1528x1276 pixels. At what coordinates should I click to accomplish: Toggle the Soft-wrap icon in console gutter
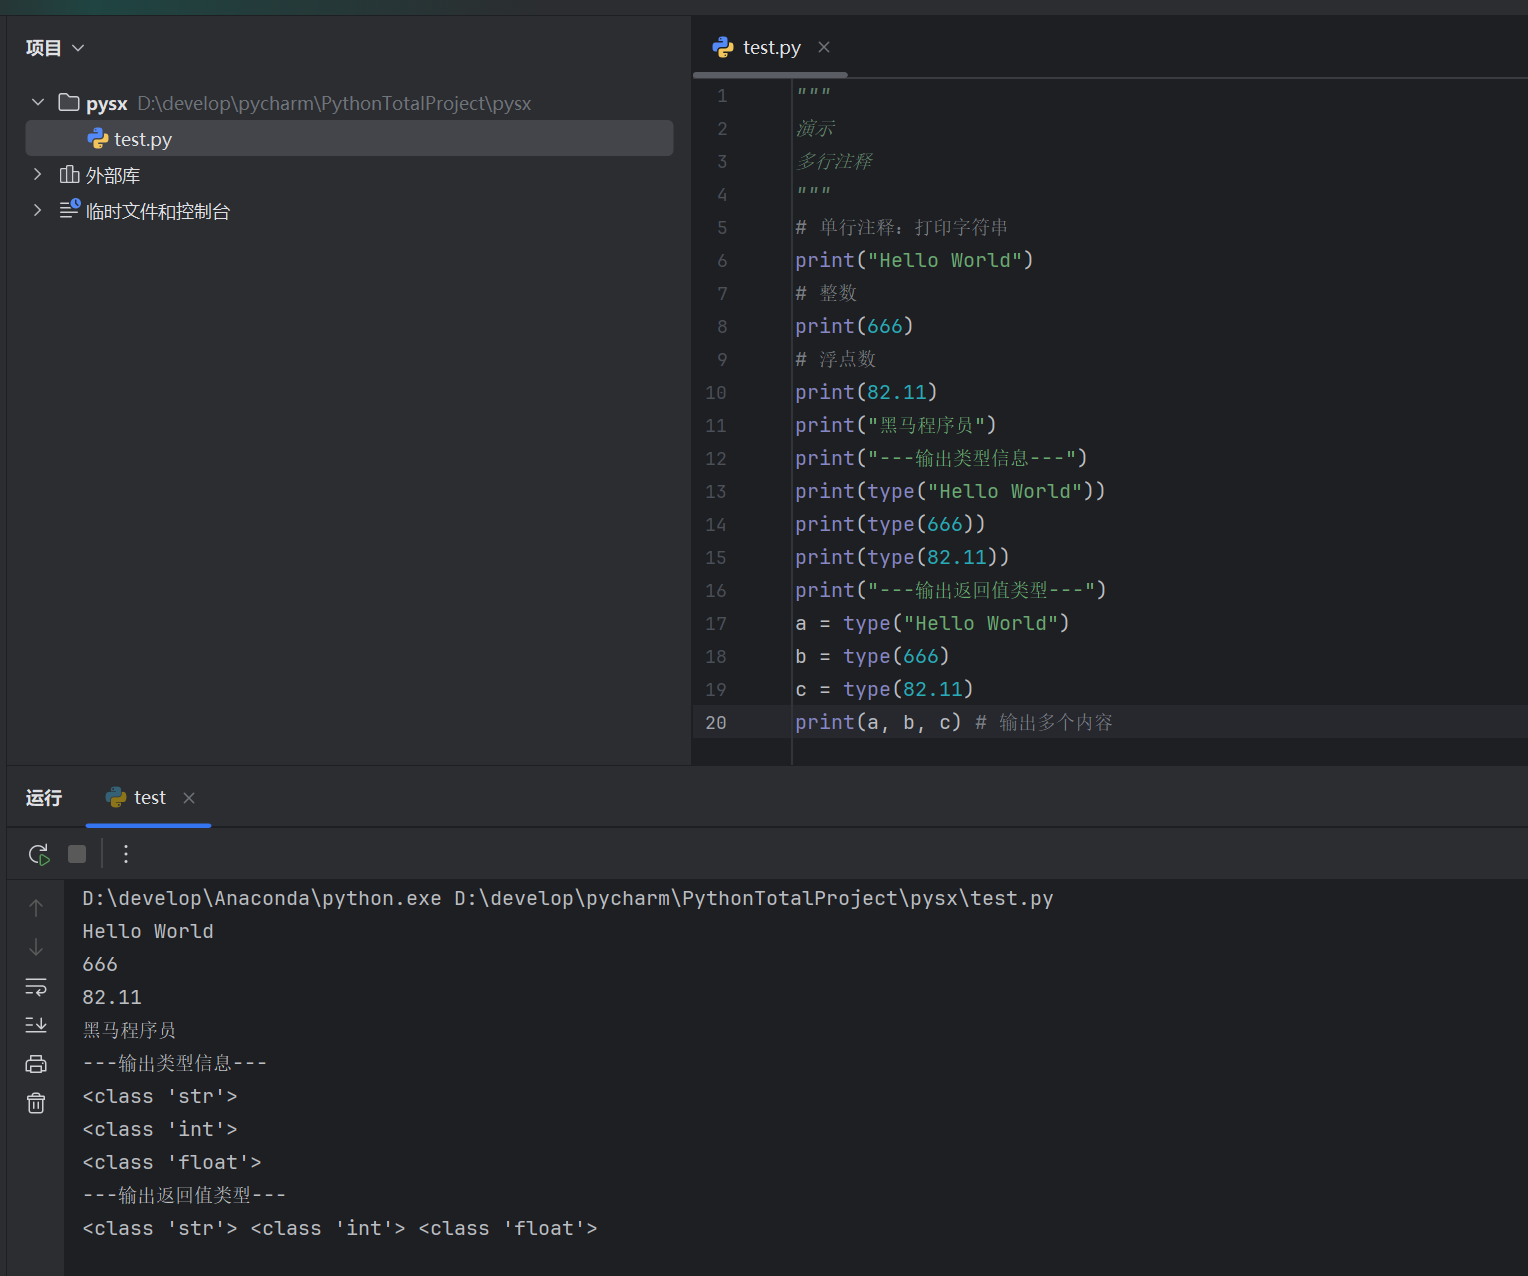click(36, 986)
